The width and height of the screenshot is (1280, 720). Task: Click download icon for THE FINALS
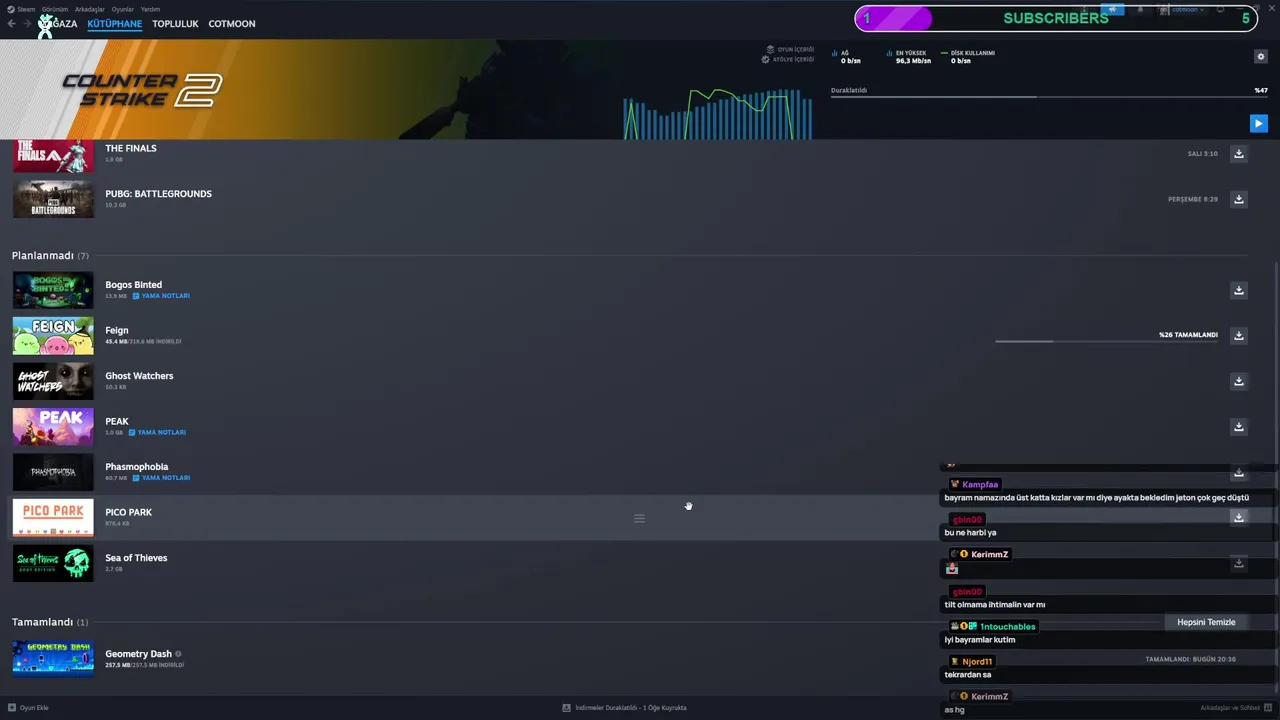[1238, 154]
